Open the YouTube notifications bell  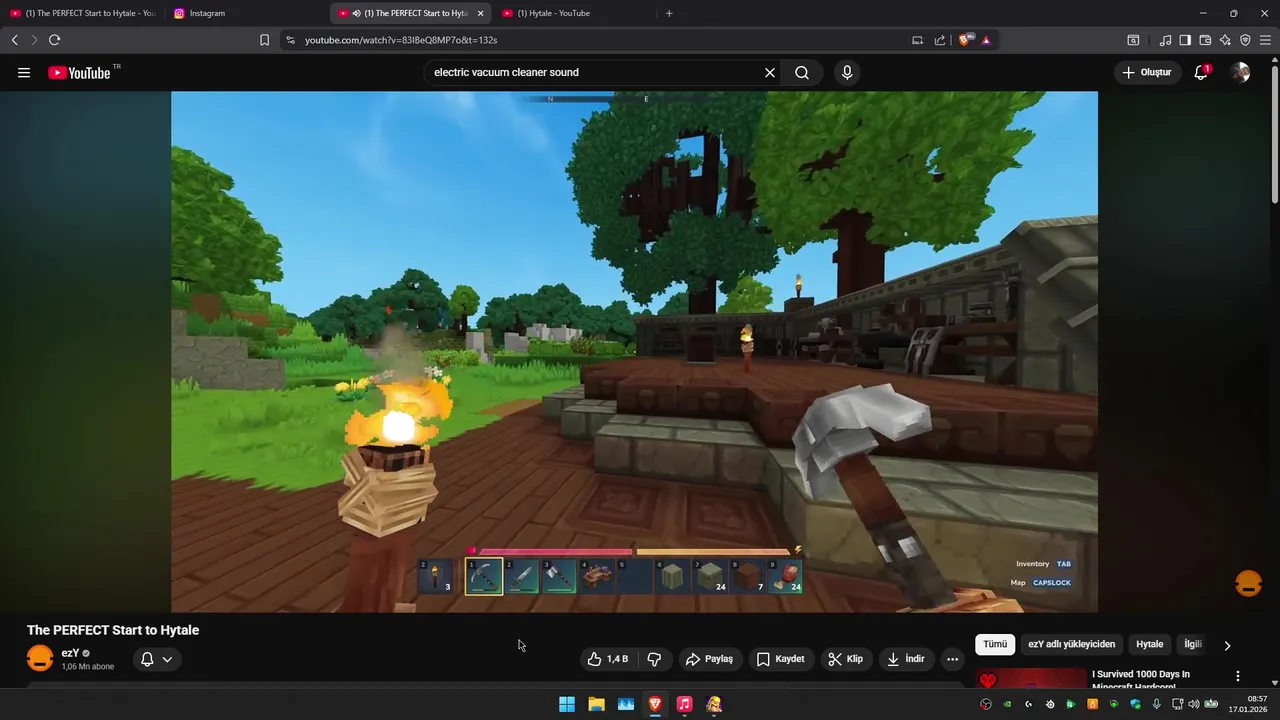tap(1201, 72)
